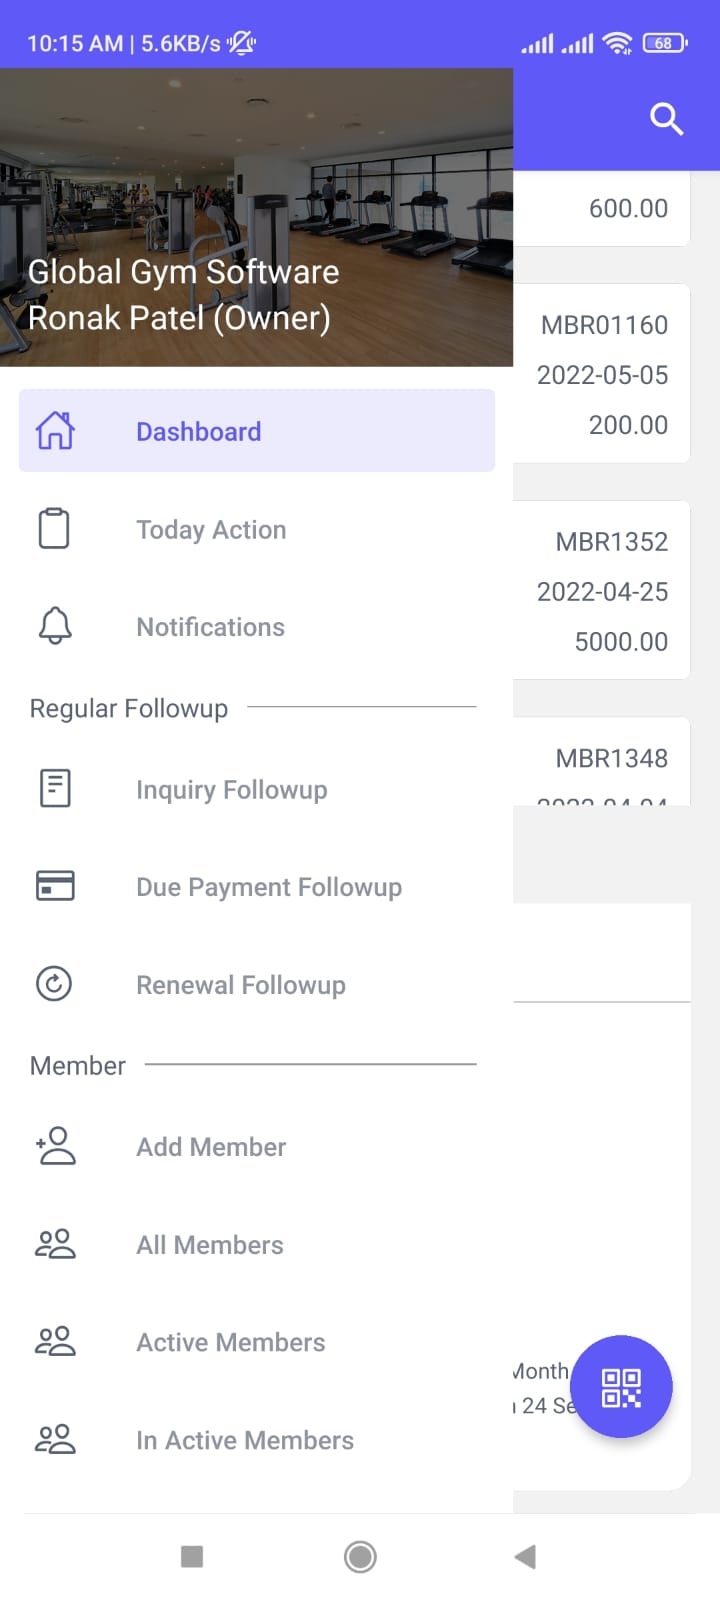
Task: Select the Today Action clipboard icon
Action: pos(54,528)
